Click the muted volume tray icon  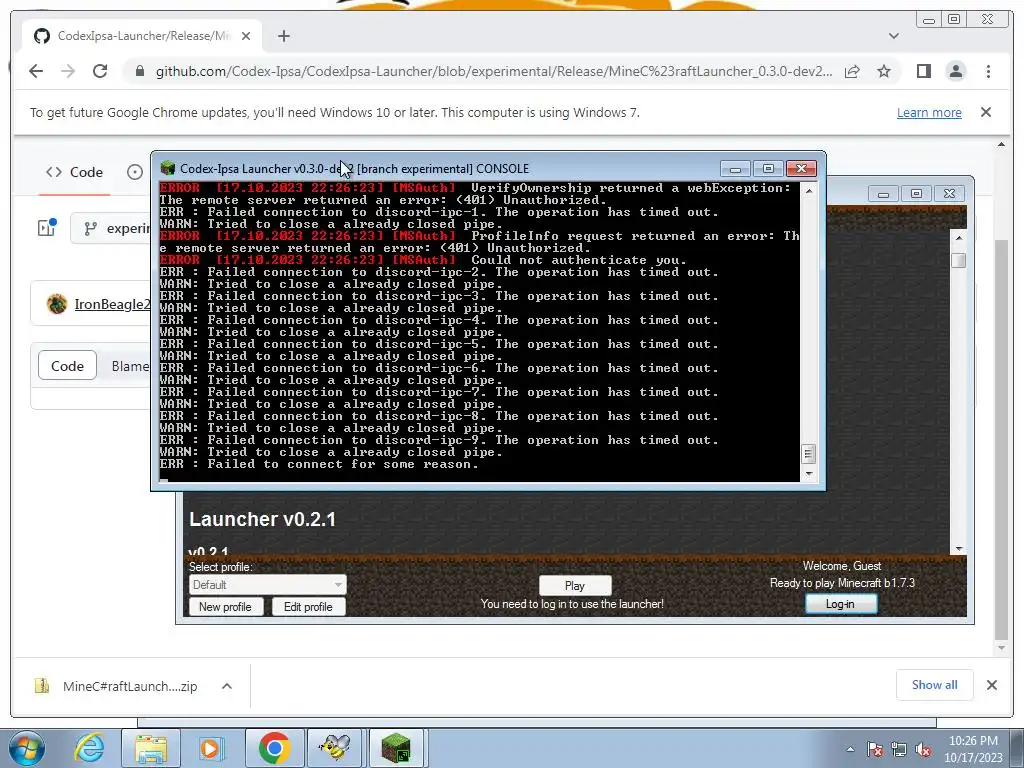click(923, 749)
